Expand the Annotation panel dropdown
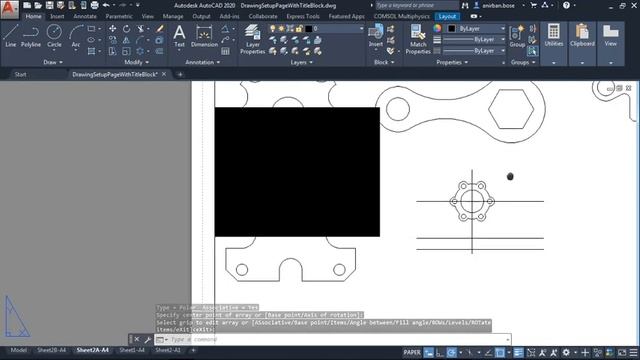Viewport: 640px width, 360px height. (202, 62)
